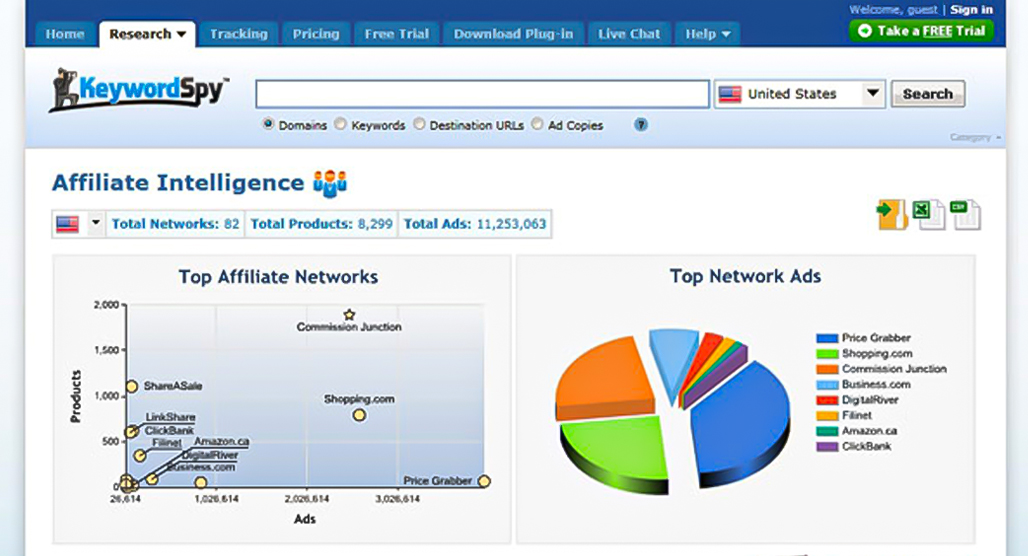
Task: Click the purple ClickBank legend swatch
Action: point(827,447)
